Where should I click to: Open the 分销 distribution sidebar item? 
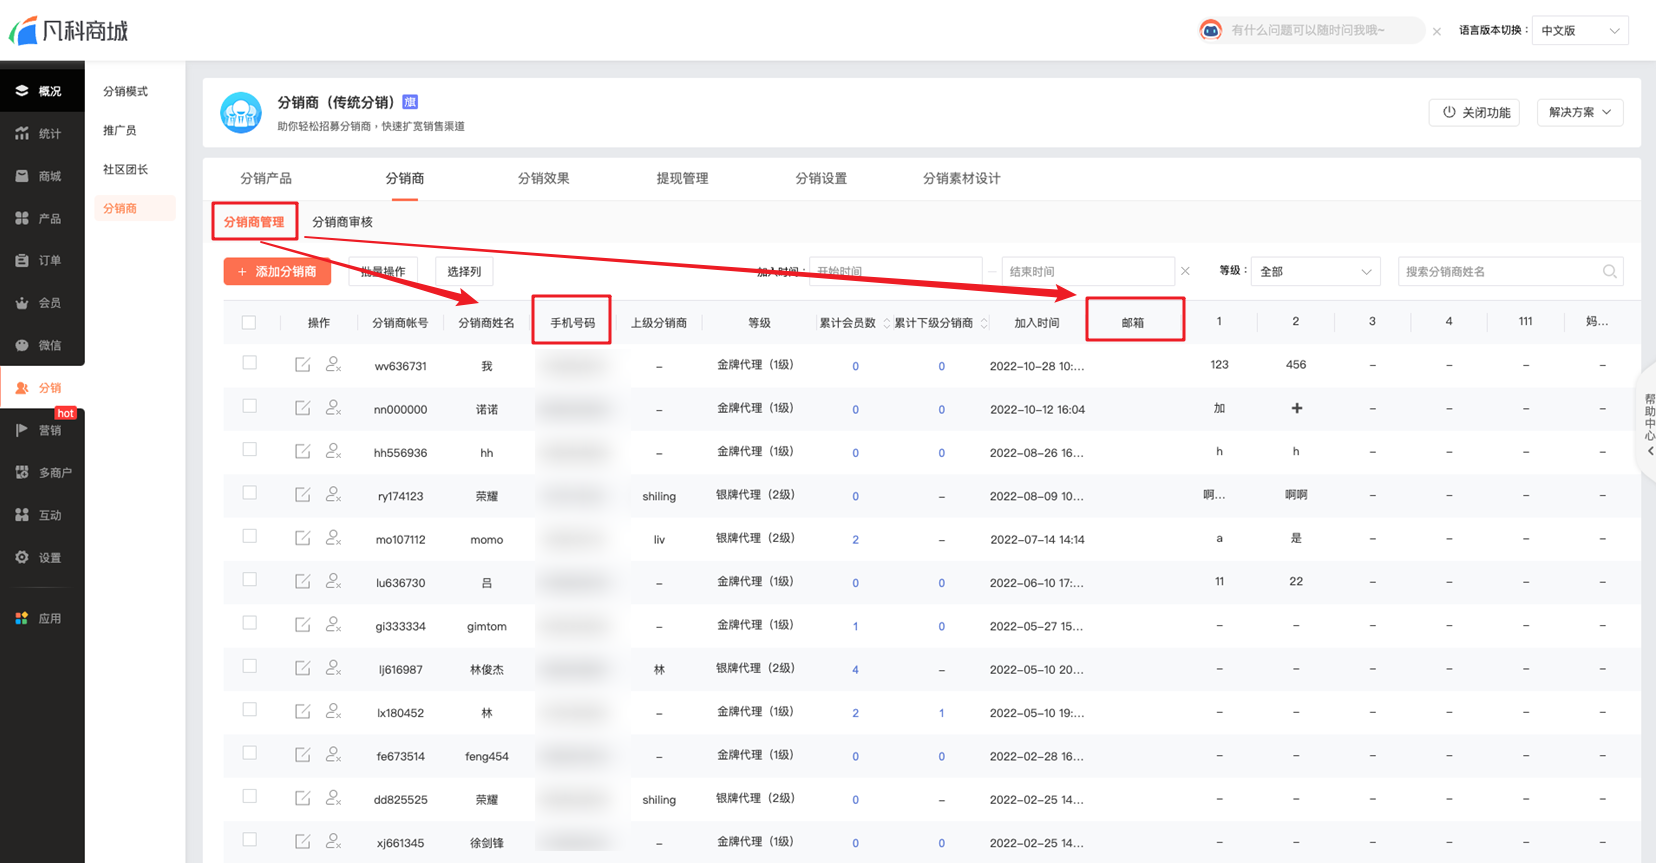pyautogui.click(x=42, y=388)
